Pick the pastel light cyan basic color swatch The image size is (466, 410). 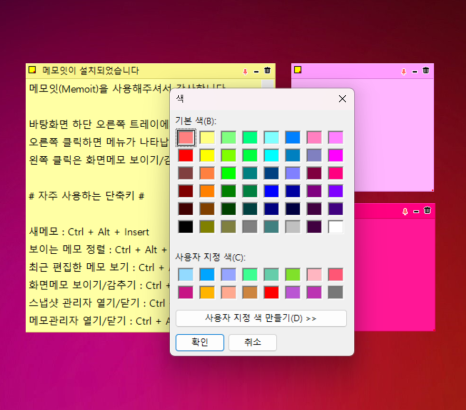click(x=271, y=137)
